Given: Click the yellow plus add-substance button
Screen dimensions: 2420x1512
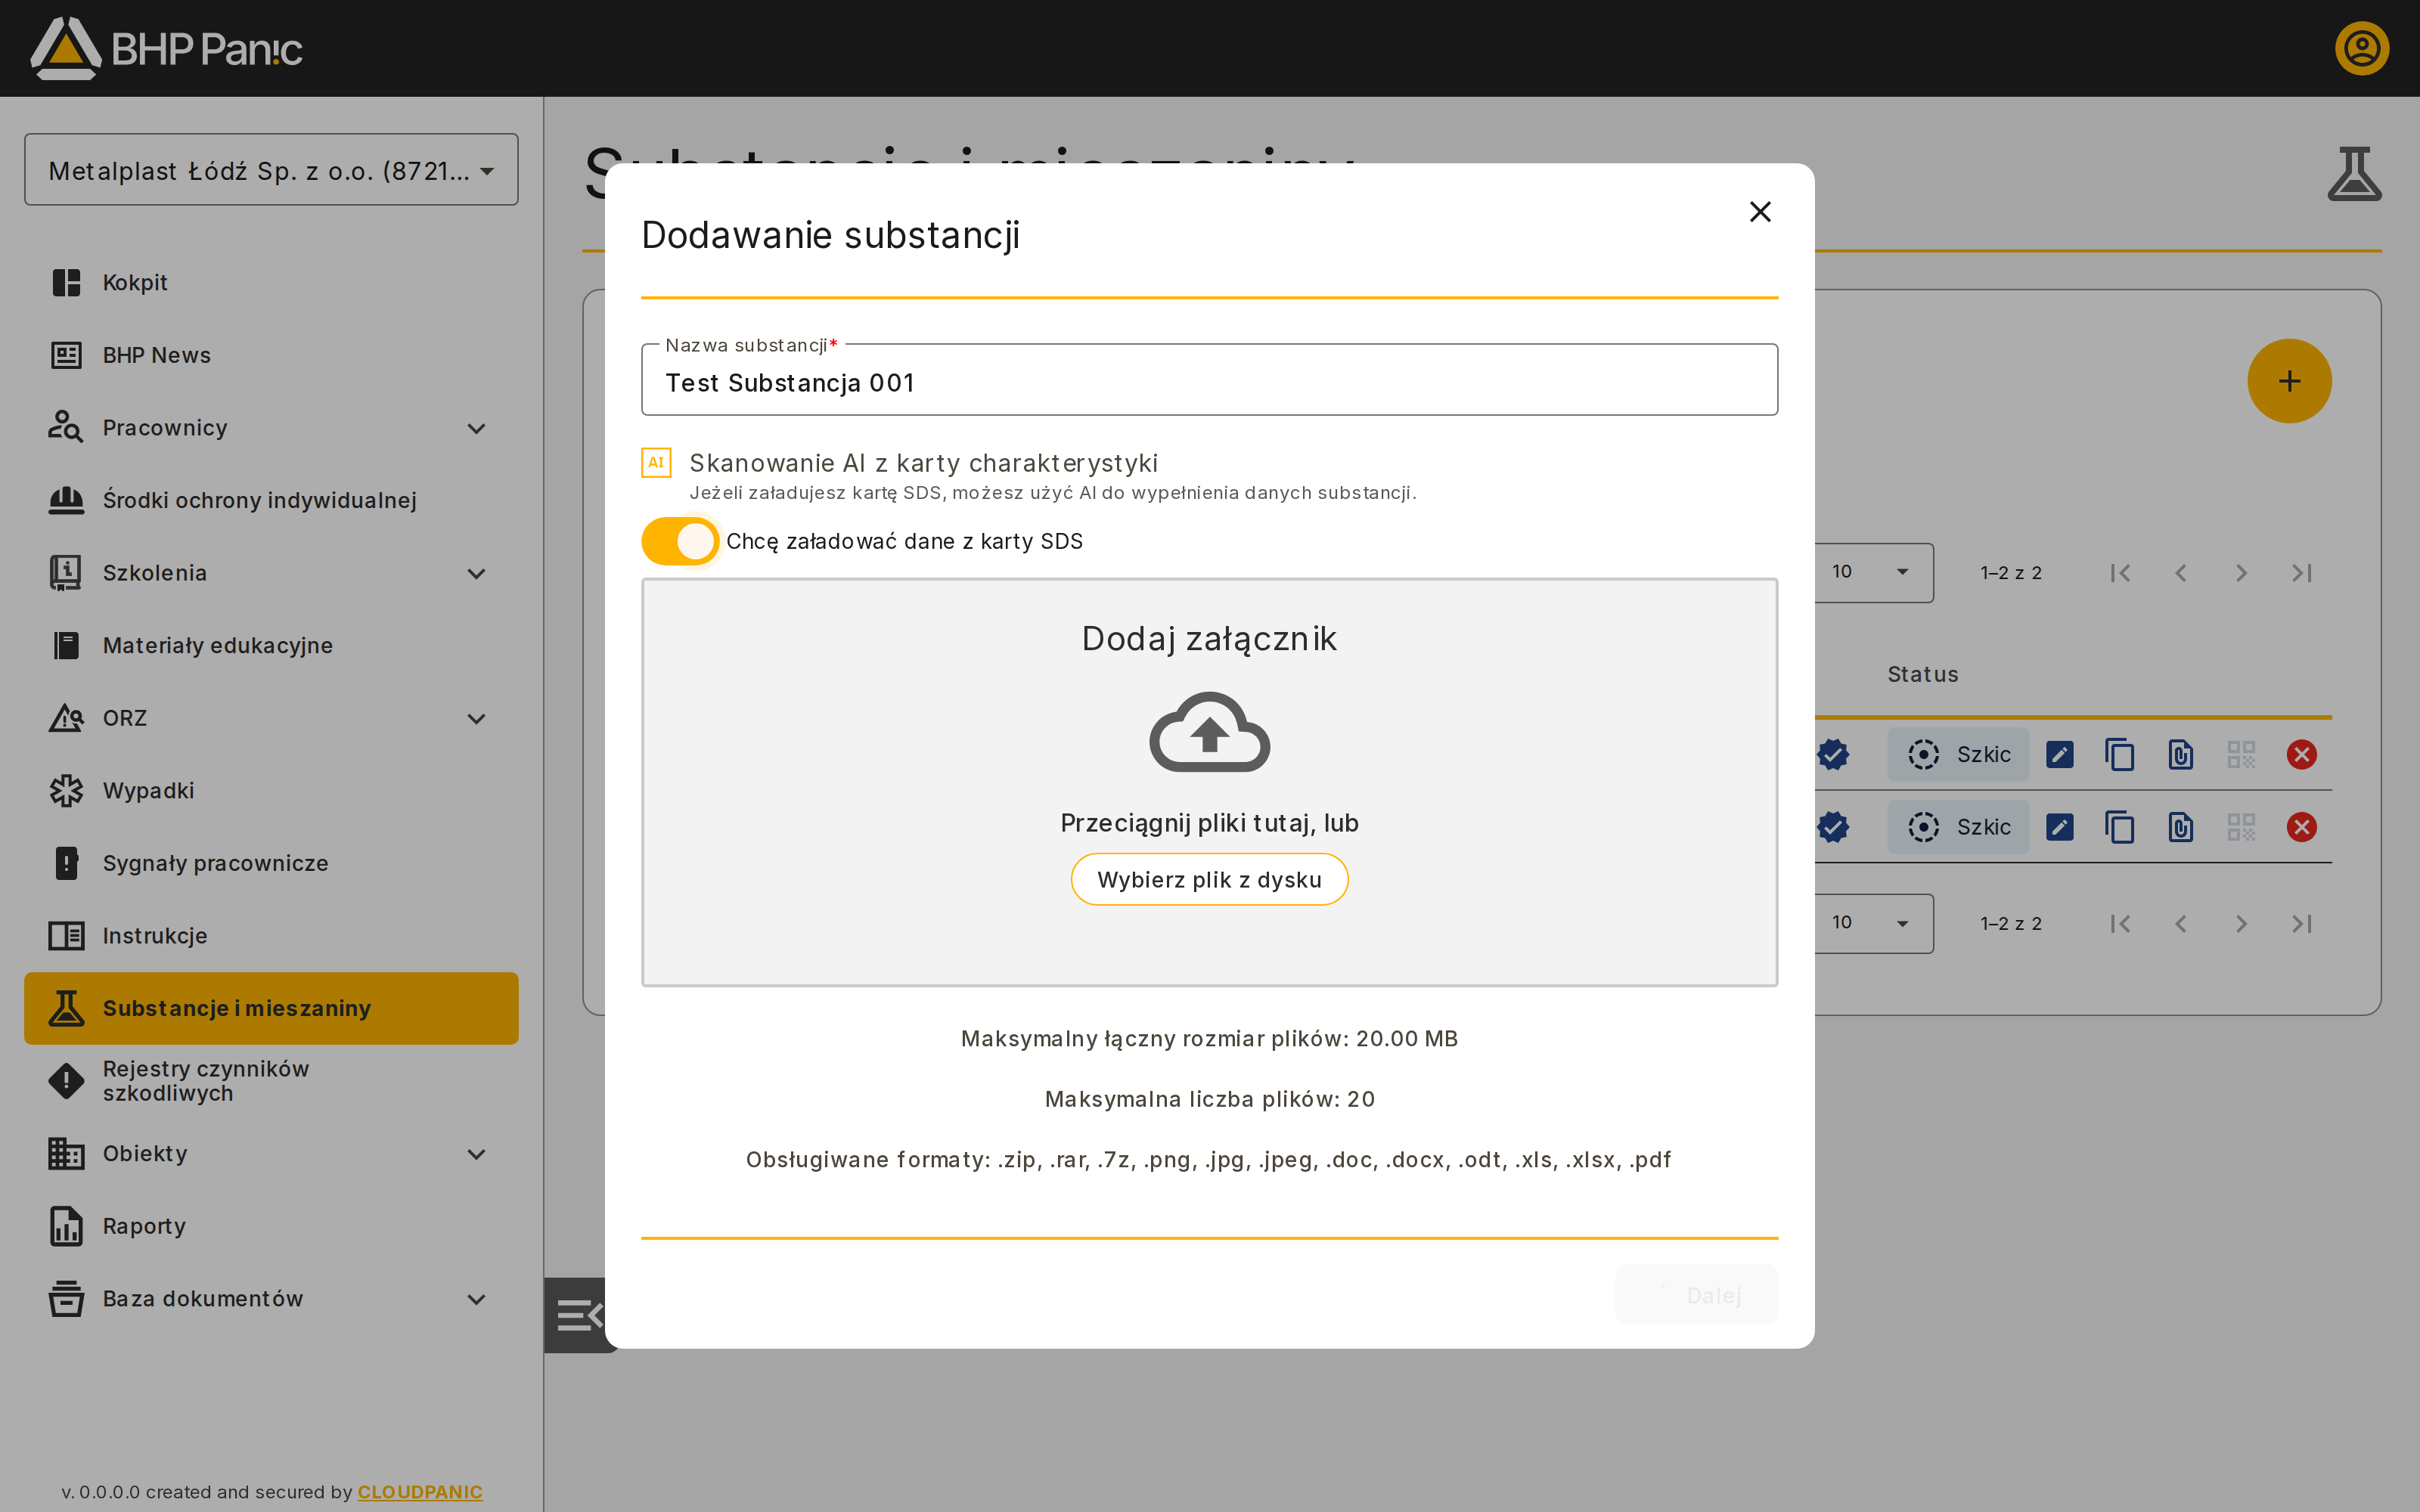Looking at the screenshot, I should pos(2289,381).
